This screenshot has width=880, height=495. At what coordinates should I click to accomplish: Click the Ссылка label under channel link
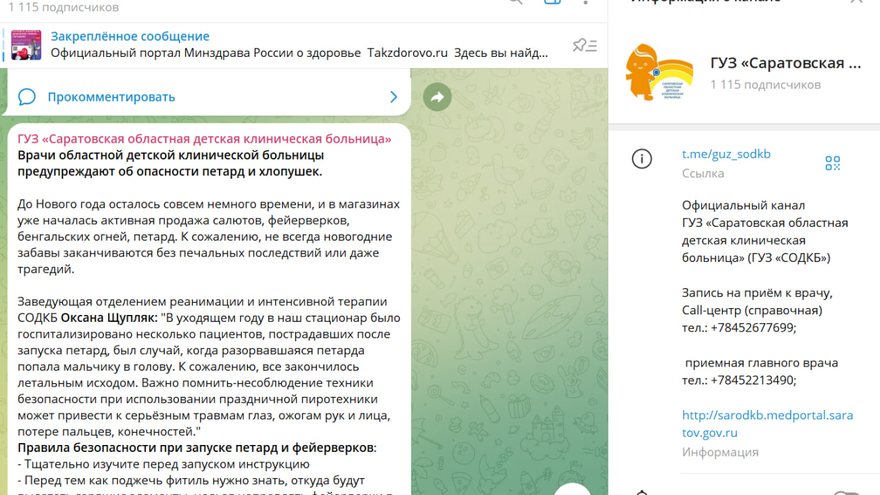click(703, 173)
